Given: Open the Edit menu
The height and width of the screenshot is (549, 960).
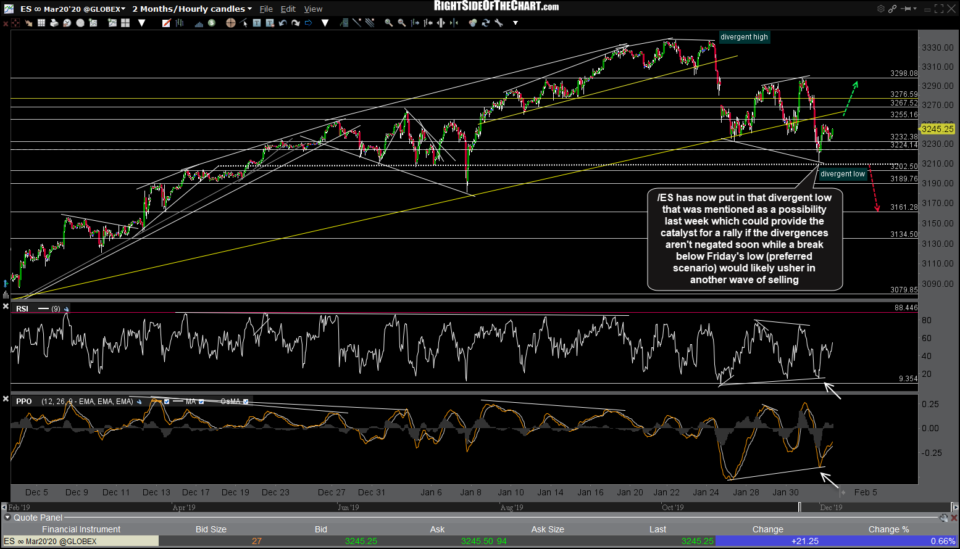Looking at the screenshot, I should click(x=288, y=9).
